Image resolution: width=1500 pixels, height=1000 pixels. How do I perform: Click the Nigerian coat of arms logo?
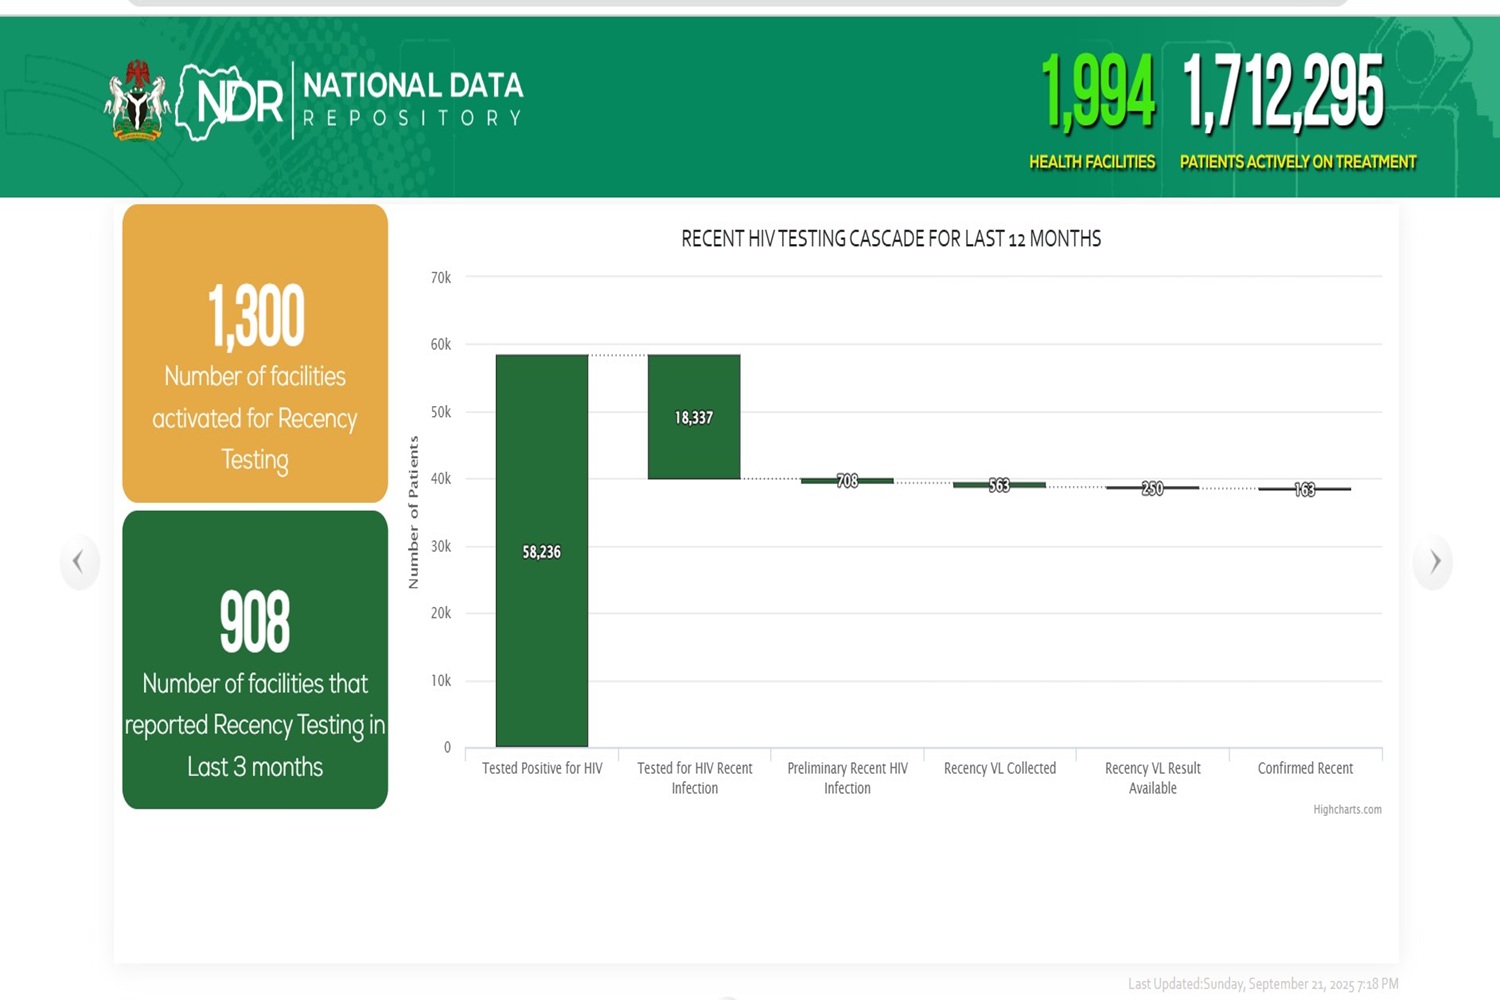pos(136,101)
